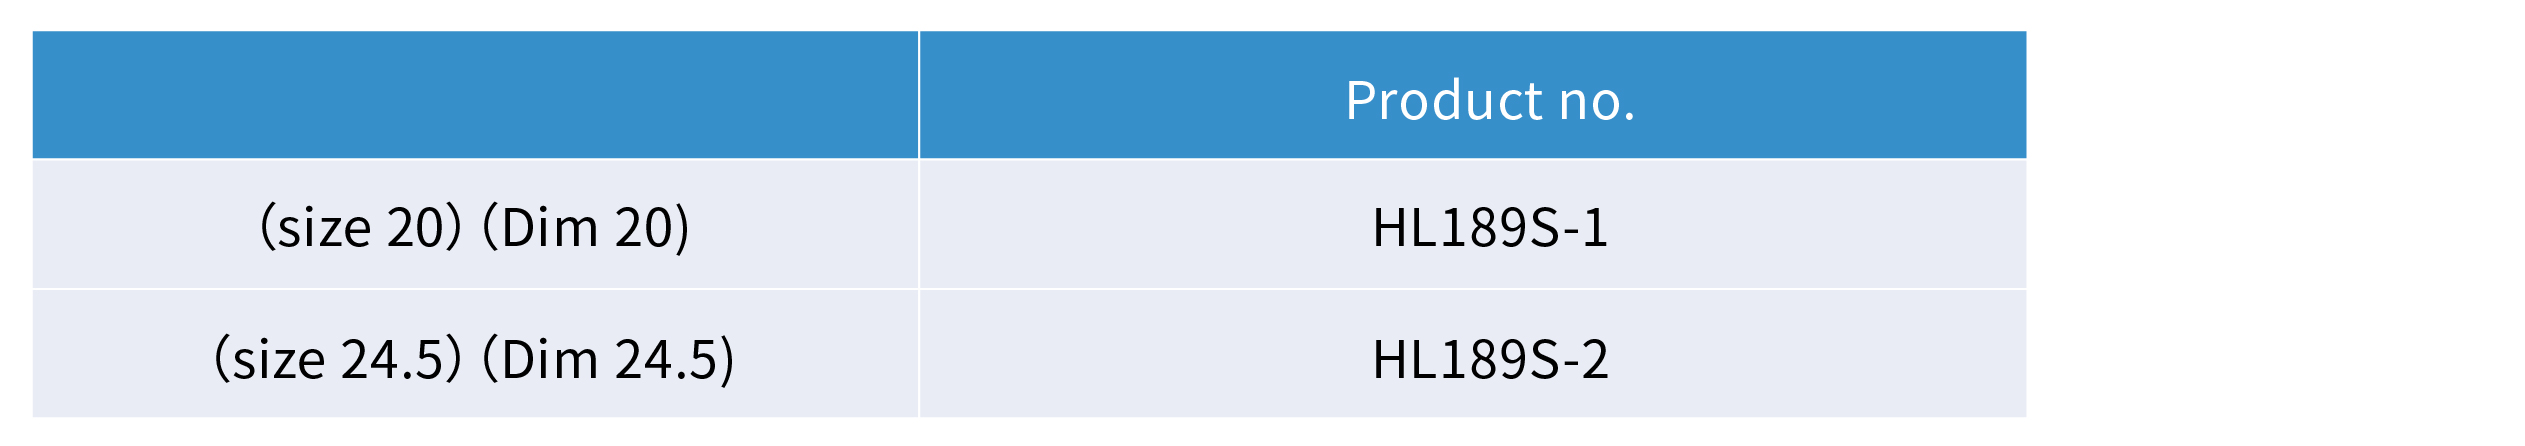Image resolution: width=2525 pixels, height=446 pixels.
Task: Click the border between the two data rows
Action: pyautogui.click(x=1029, y=290)
